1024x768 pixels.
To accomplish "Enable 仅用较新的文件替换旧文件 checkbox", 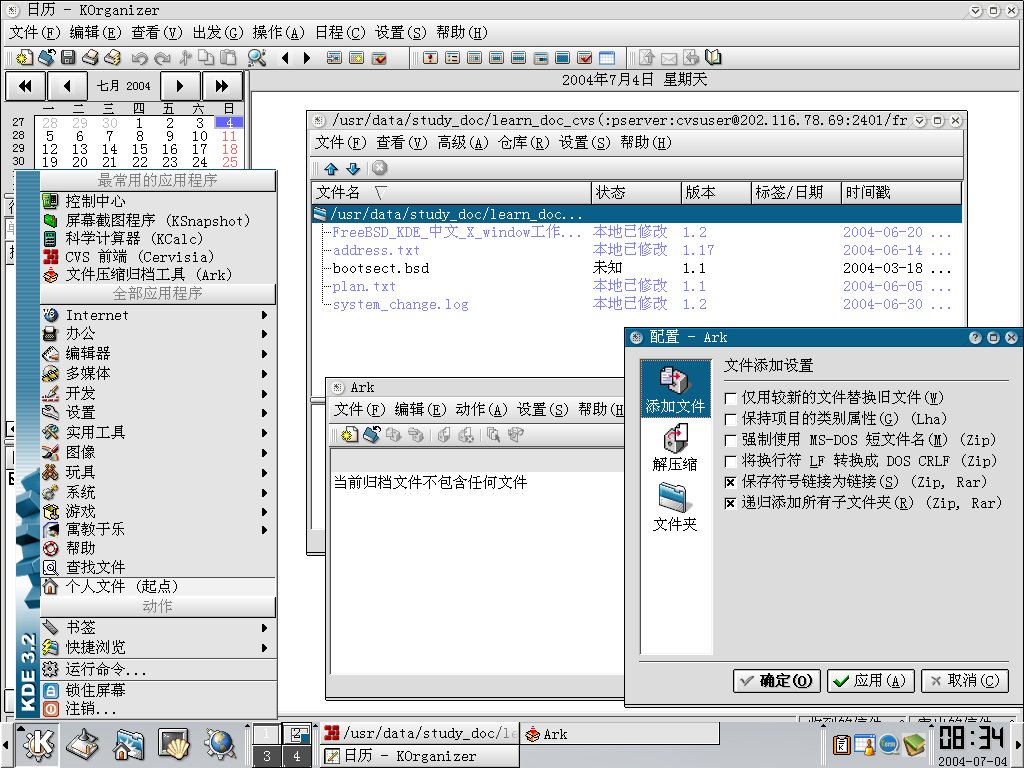I will (x=731, y=398).
